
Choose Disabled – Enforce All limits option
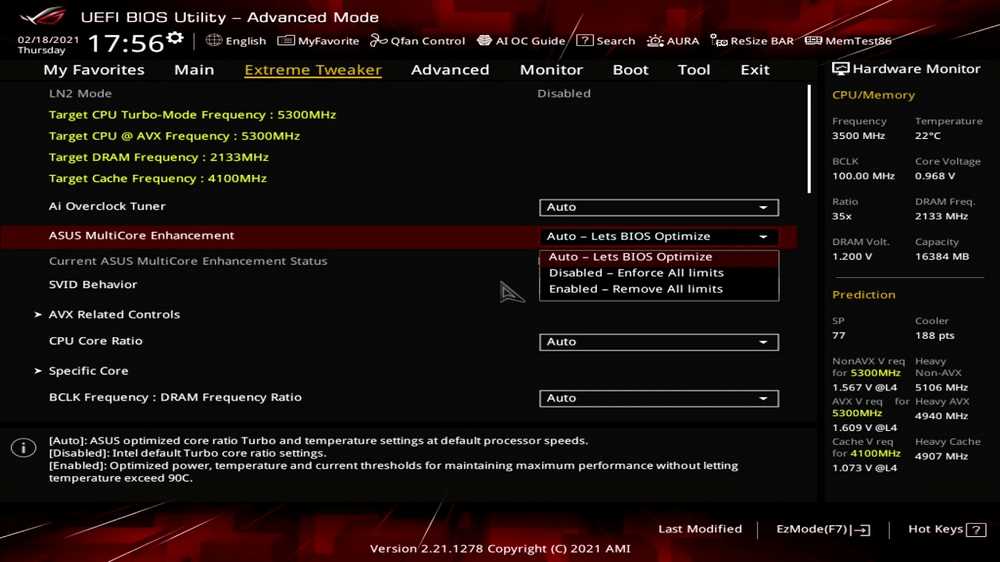(x=659, y=273)
